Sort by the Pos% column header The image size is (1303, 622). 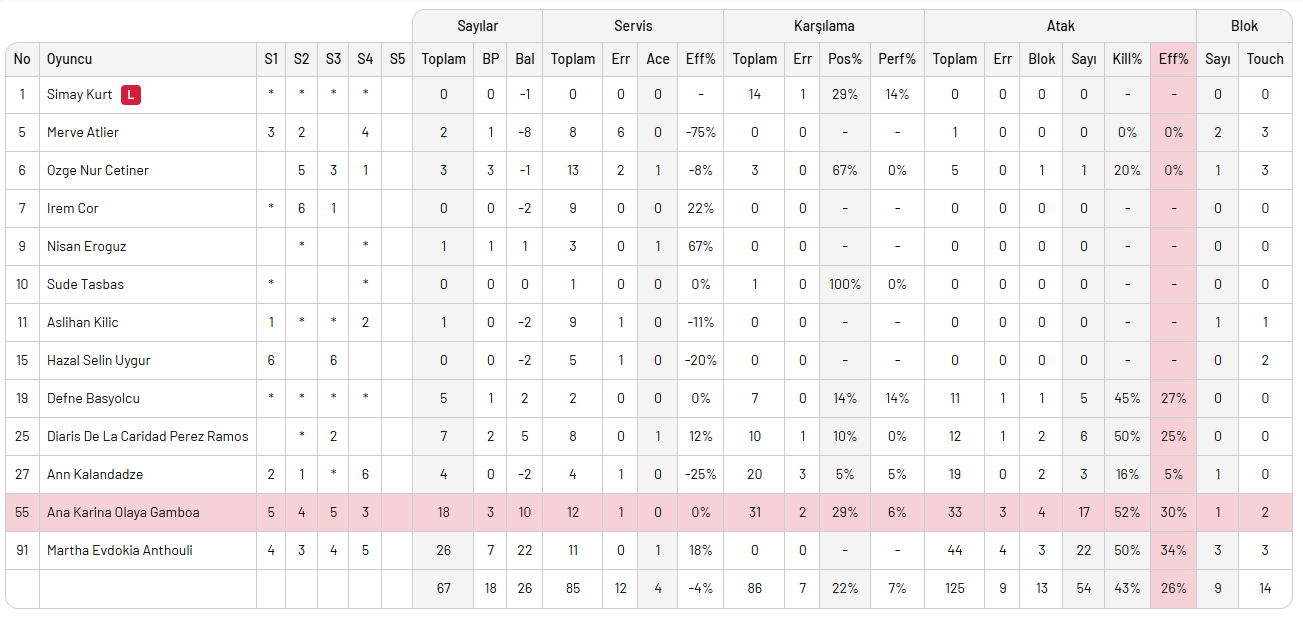point(845,59)
